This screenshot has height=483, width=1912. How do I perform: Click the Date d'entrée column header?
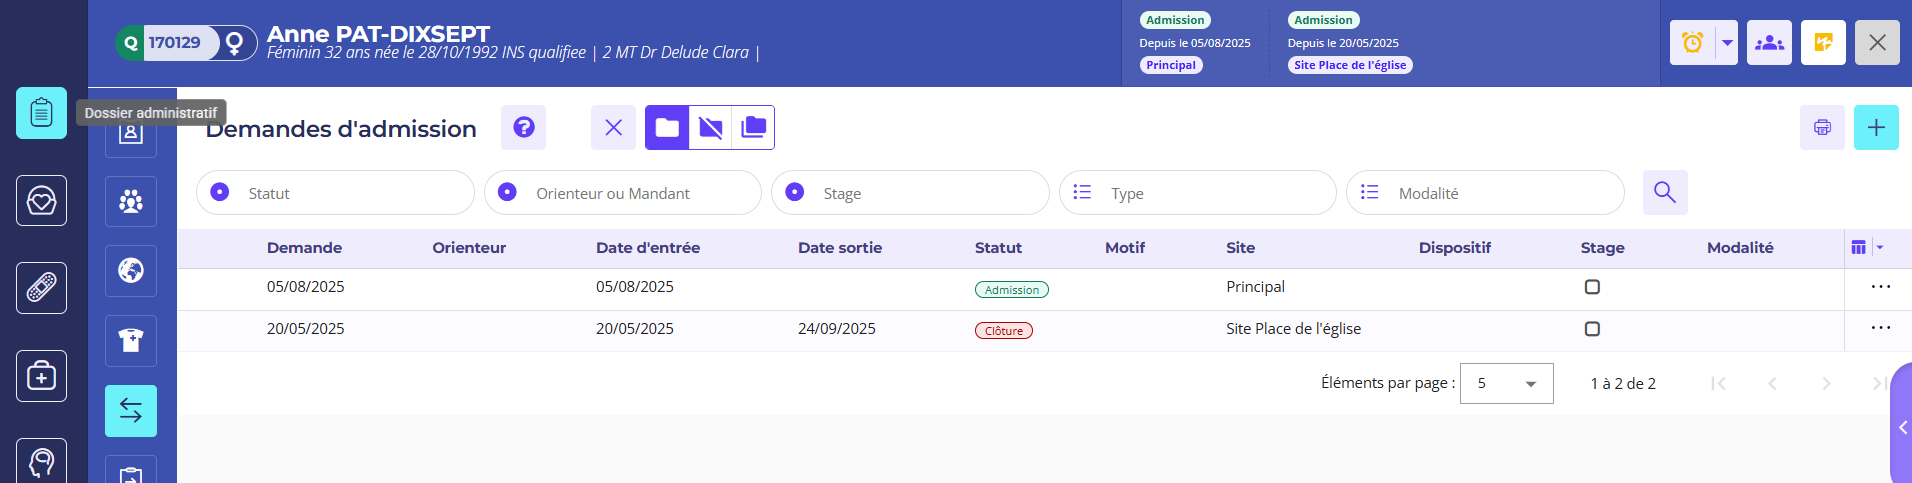pyautogui.click(x=647, y=248)
